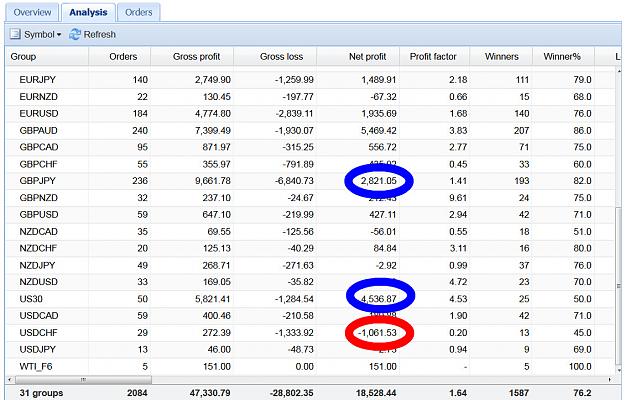Select the GBPCAD row

(x=310, y=147)
